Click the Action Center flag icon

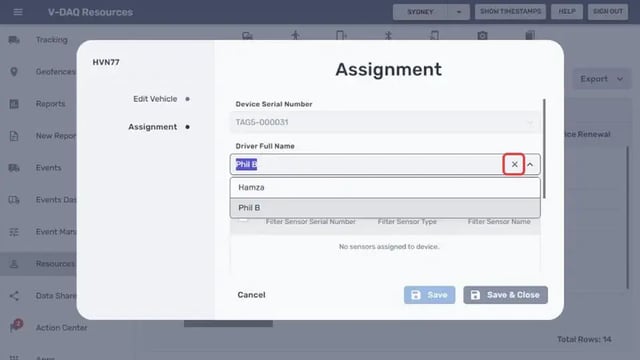[16, 326]
